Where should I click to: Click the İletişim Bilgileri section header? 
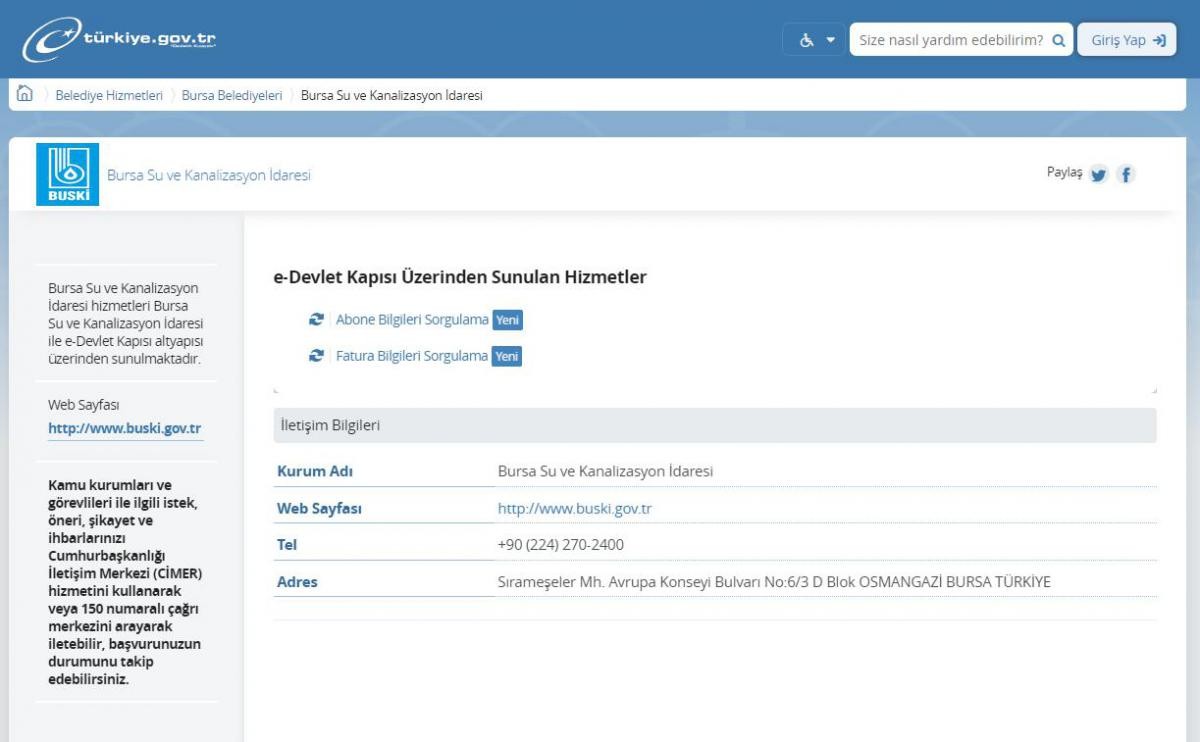[331, 426]
